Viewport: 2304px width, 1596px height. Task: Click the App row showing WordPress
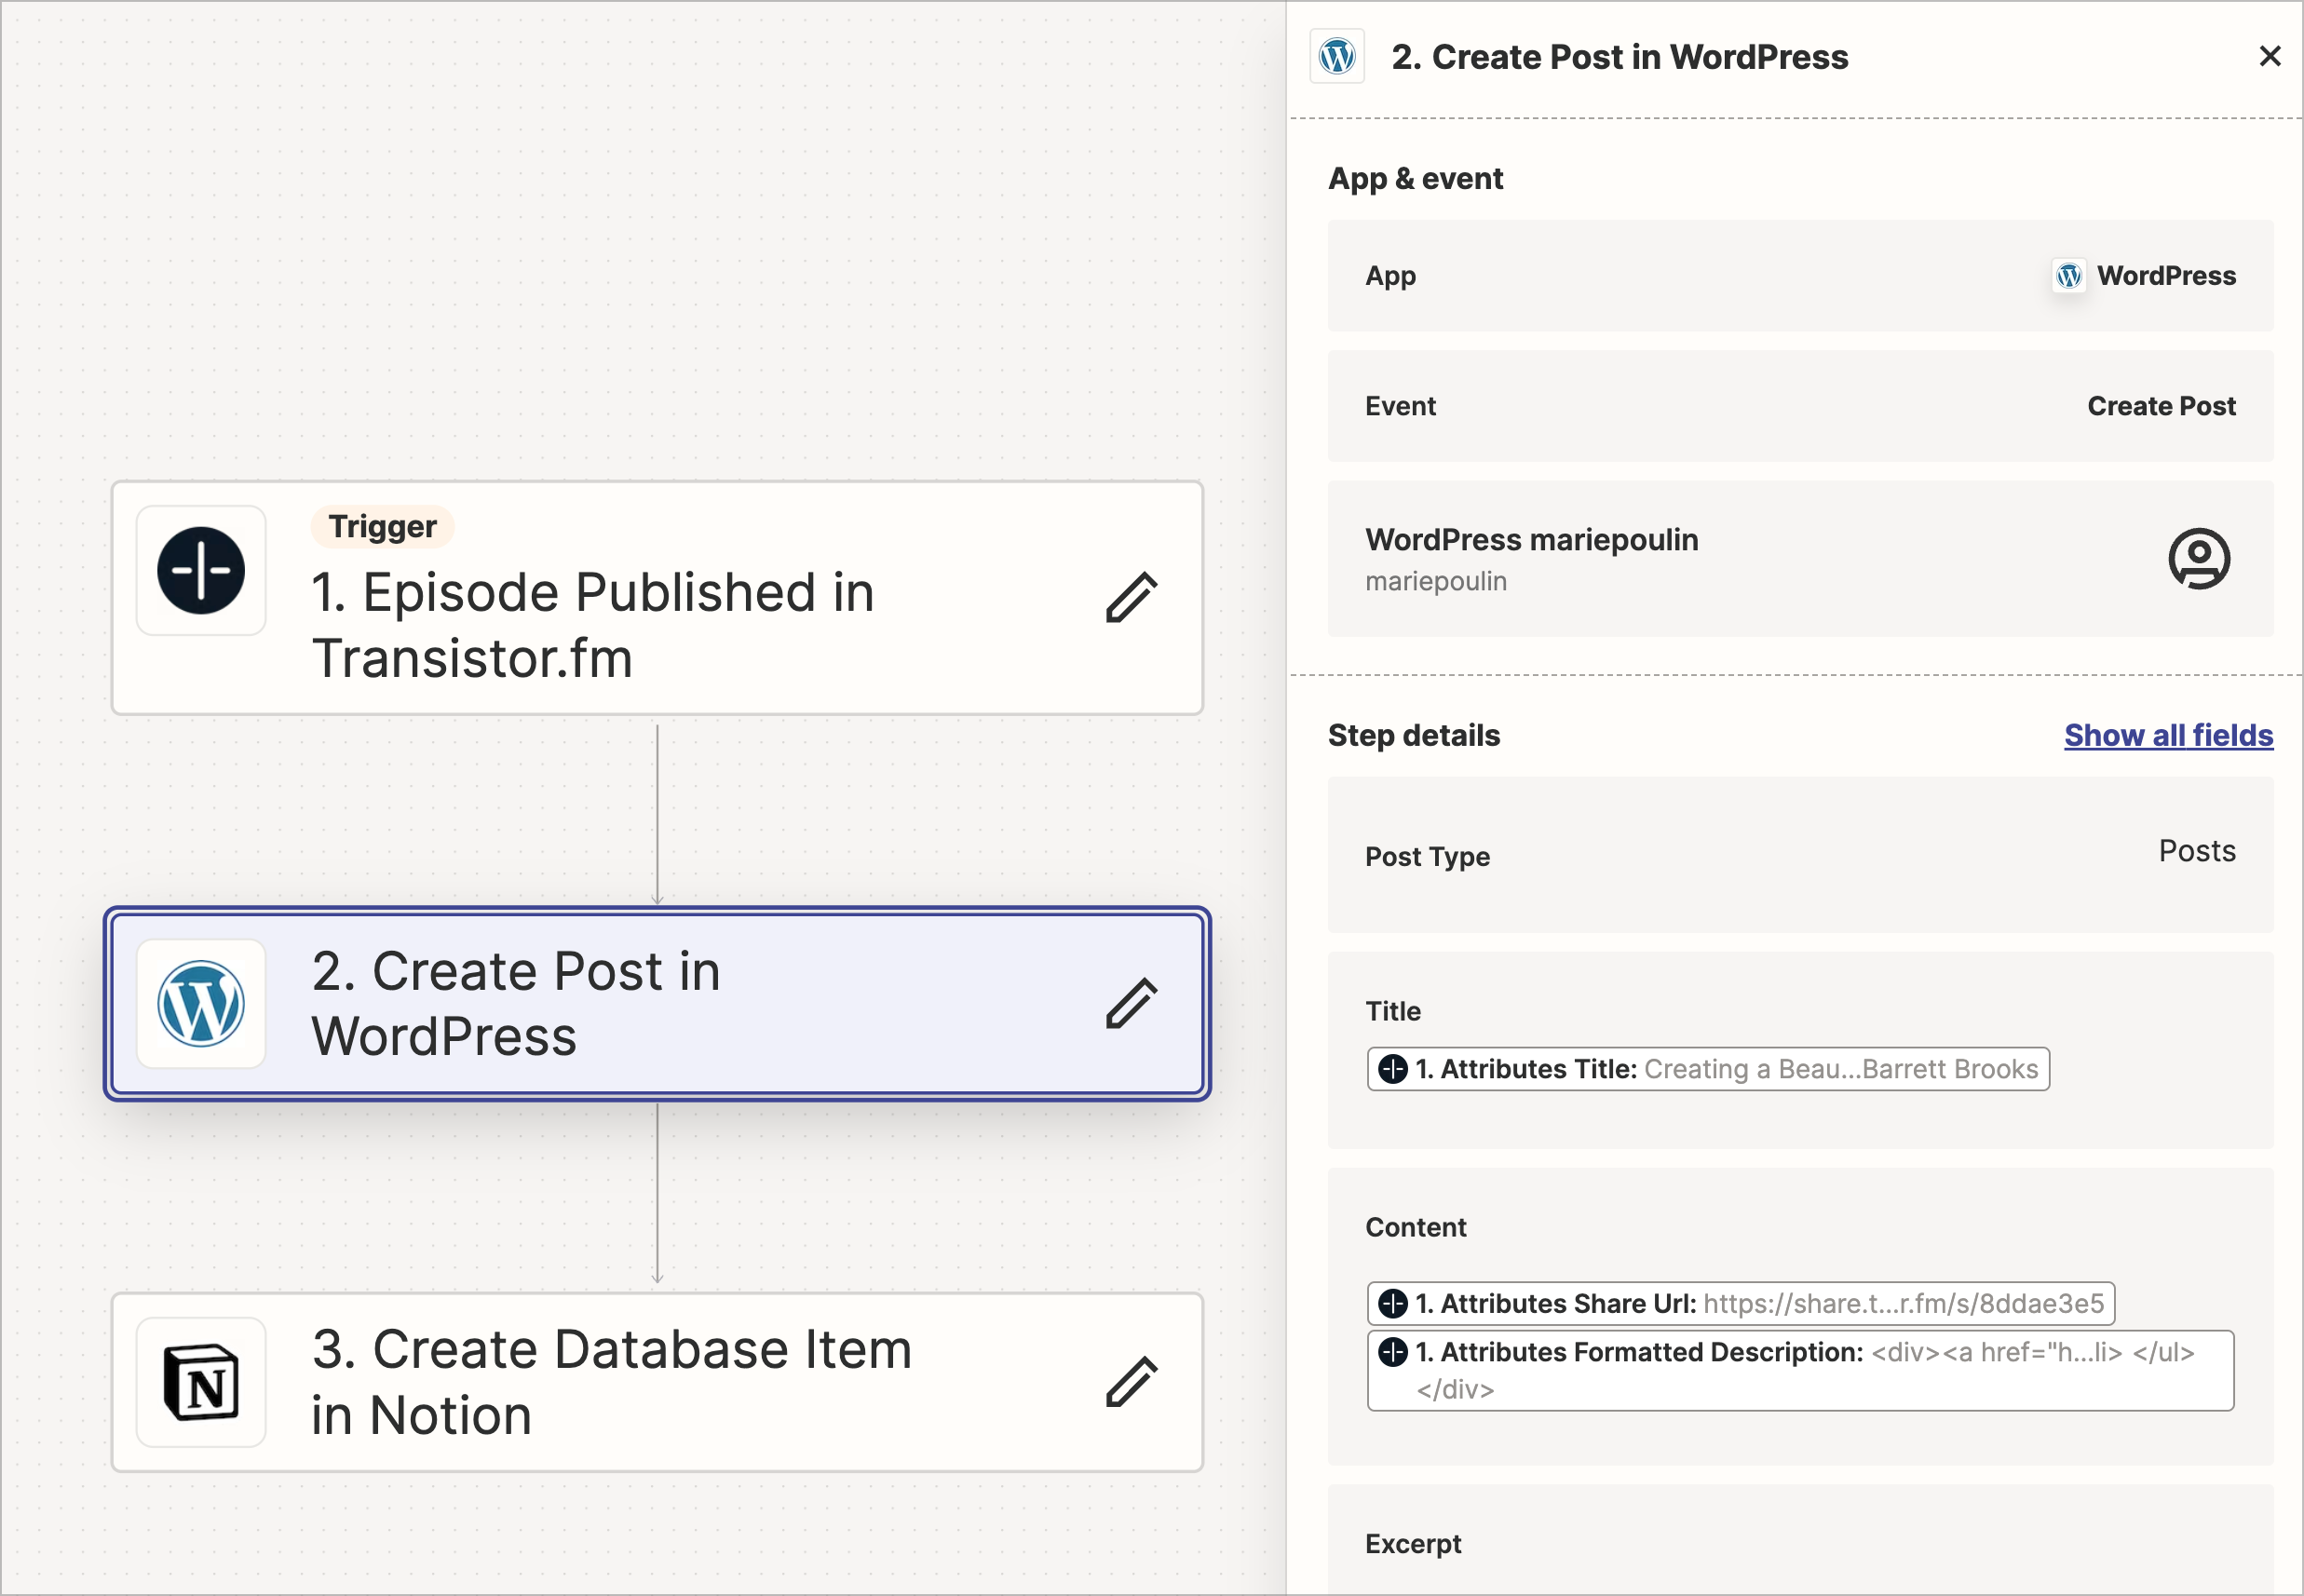click(1800, 275)
